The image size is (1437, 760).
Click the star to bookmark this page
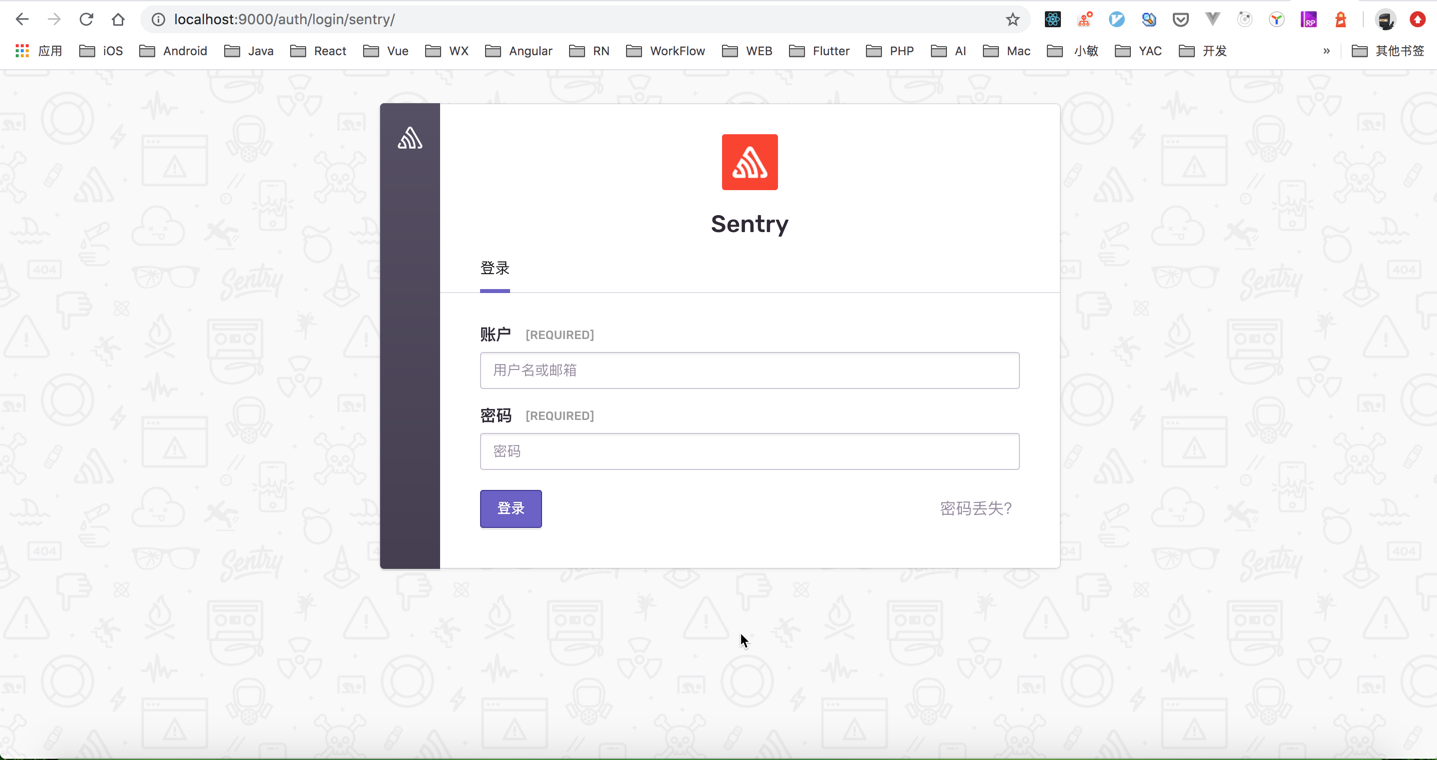1013,19
